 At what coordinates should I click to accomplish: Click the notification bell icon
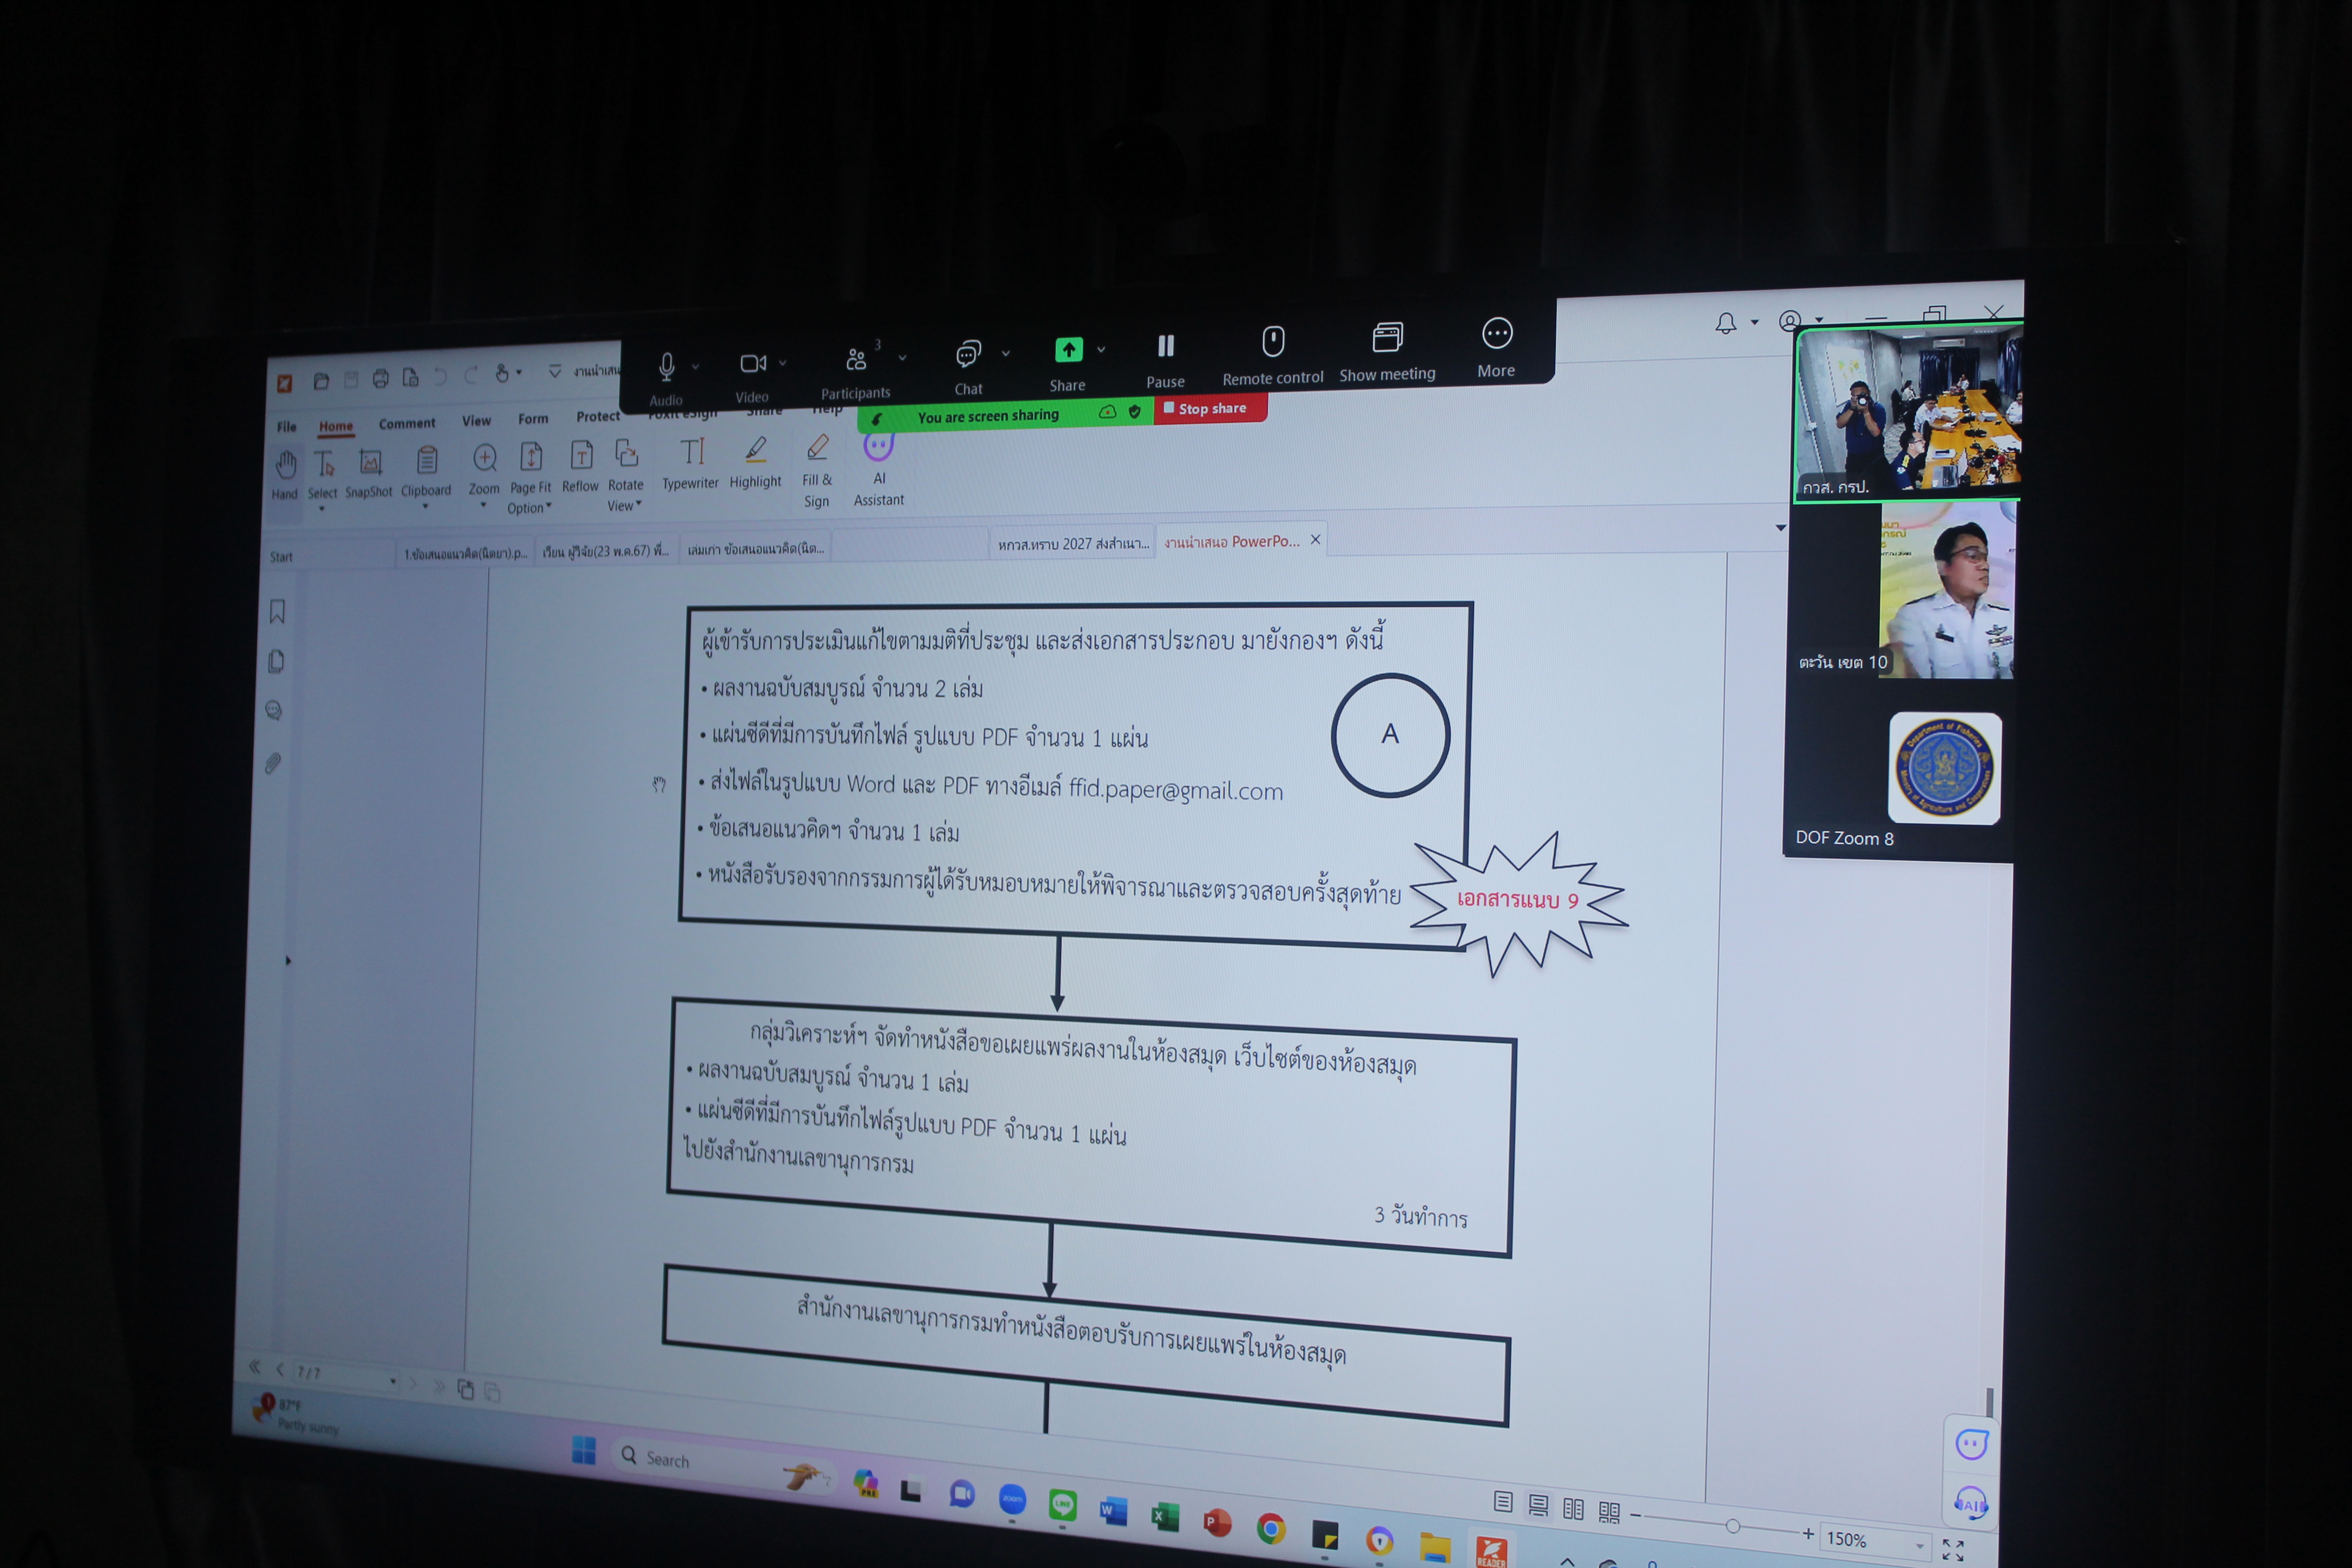1725,323
